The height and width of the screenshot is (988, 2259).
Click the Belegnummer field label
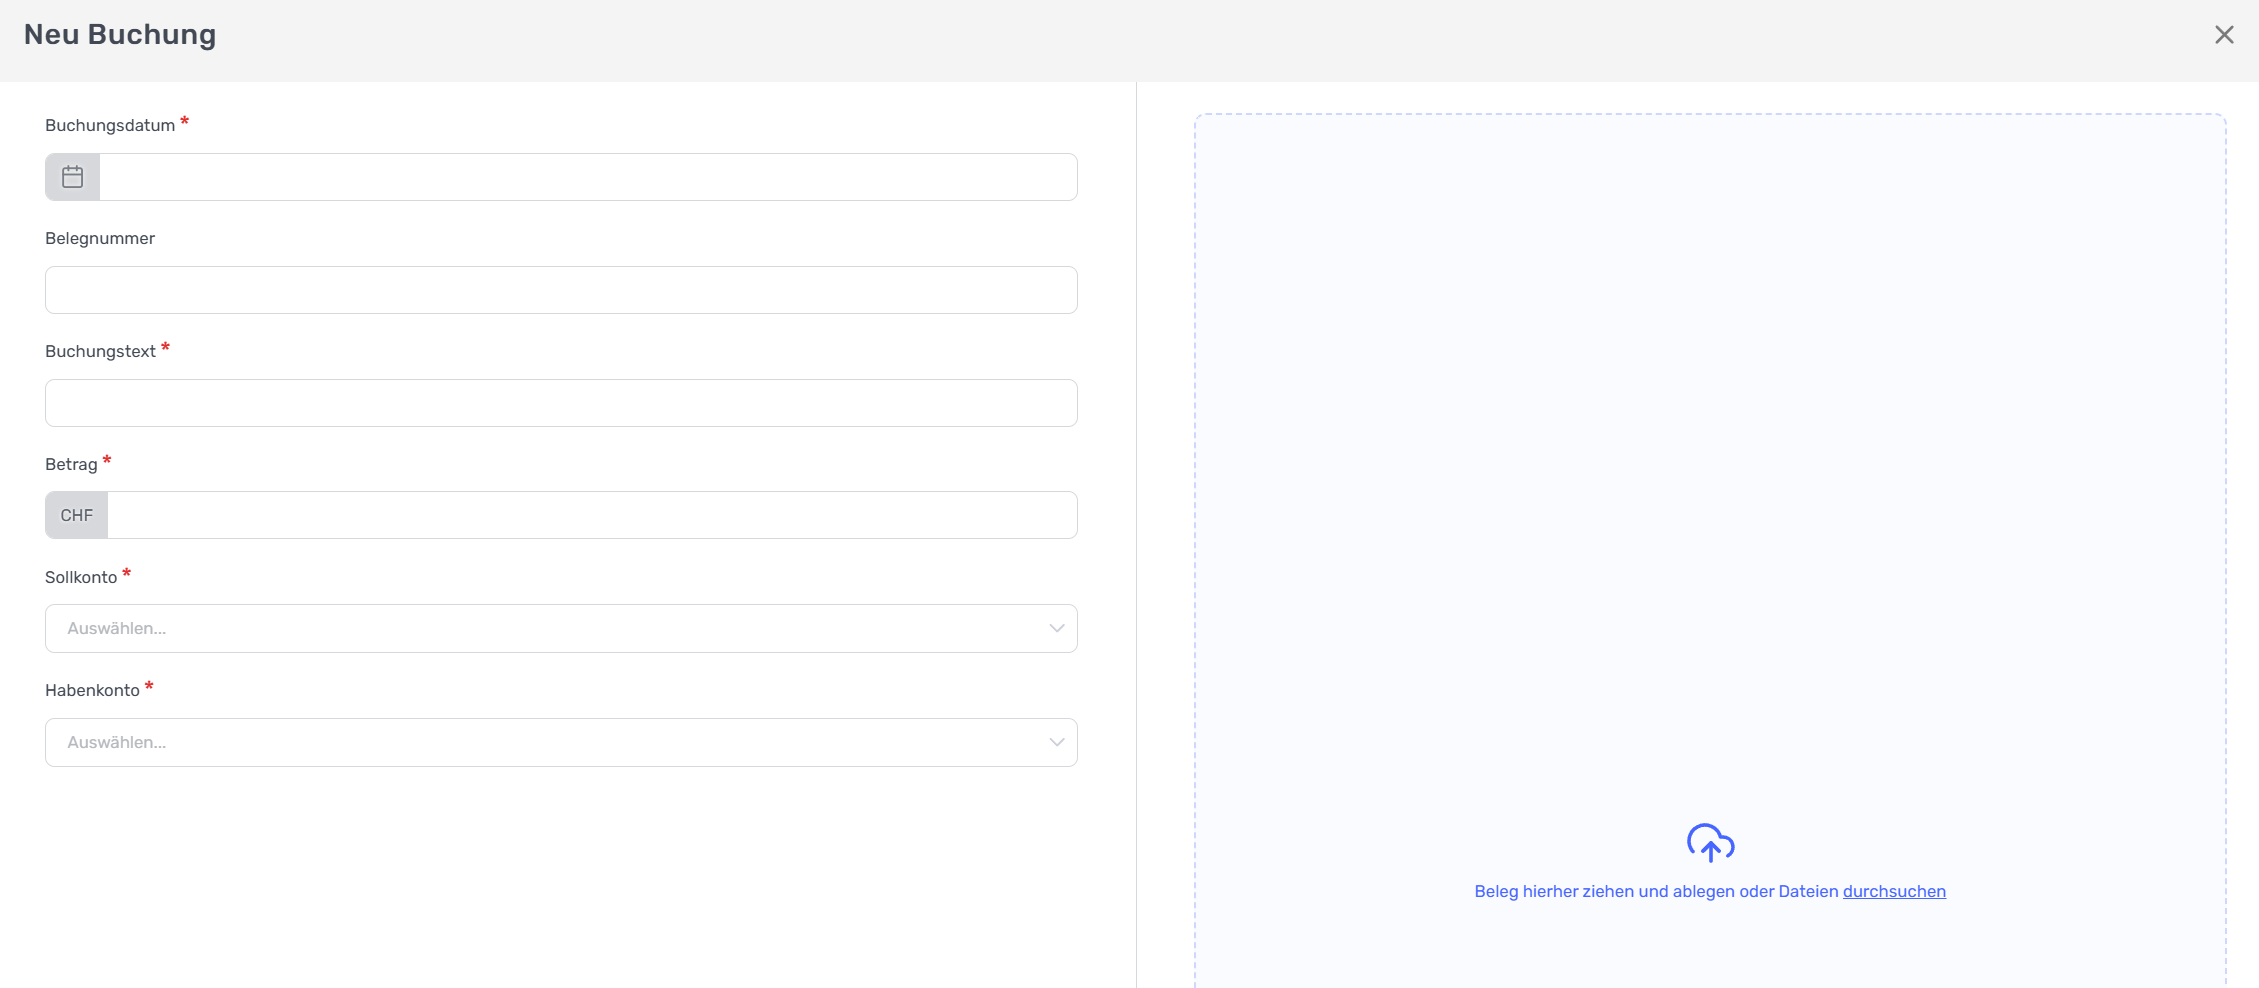click(x=100, y=238)
